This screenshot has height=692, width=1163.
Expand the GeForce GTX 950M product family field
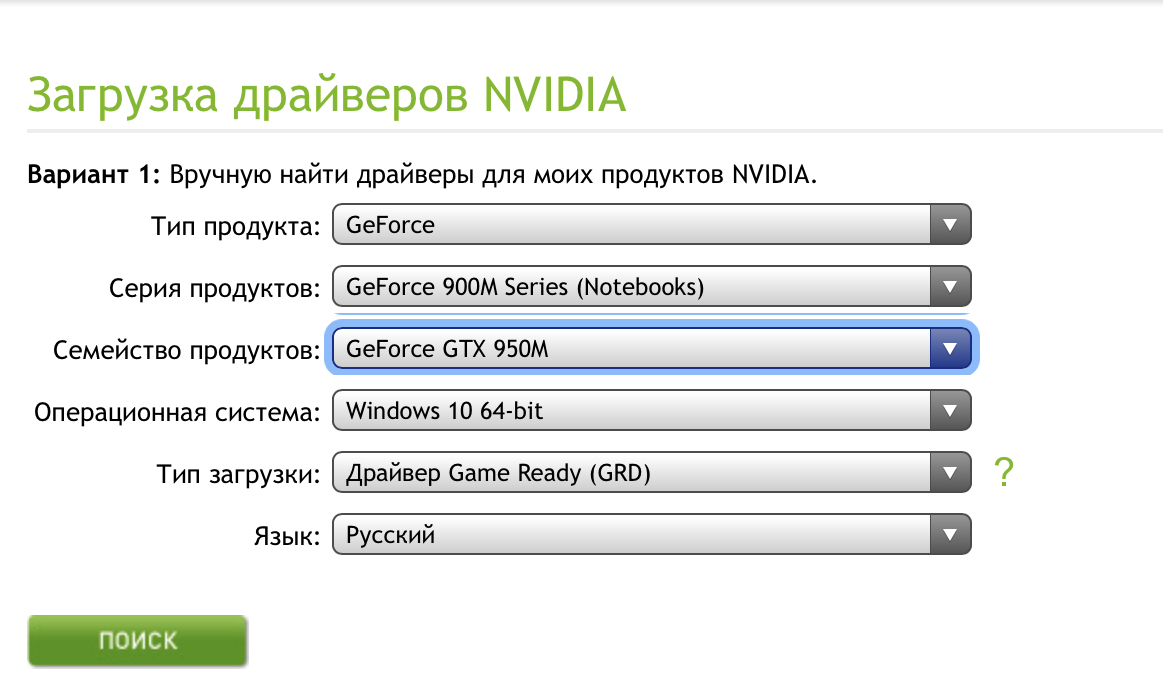[x=630, y=350]
